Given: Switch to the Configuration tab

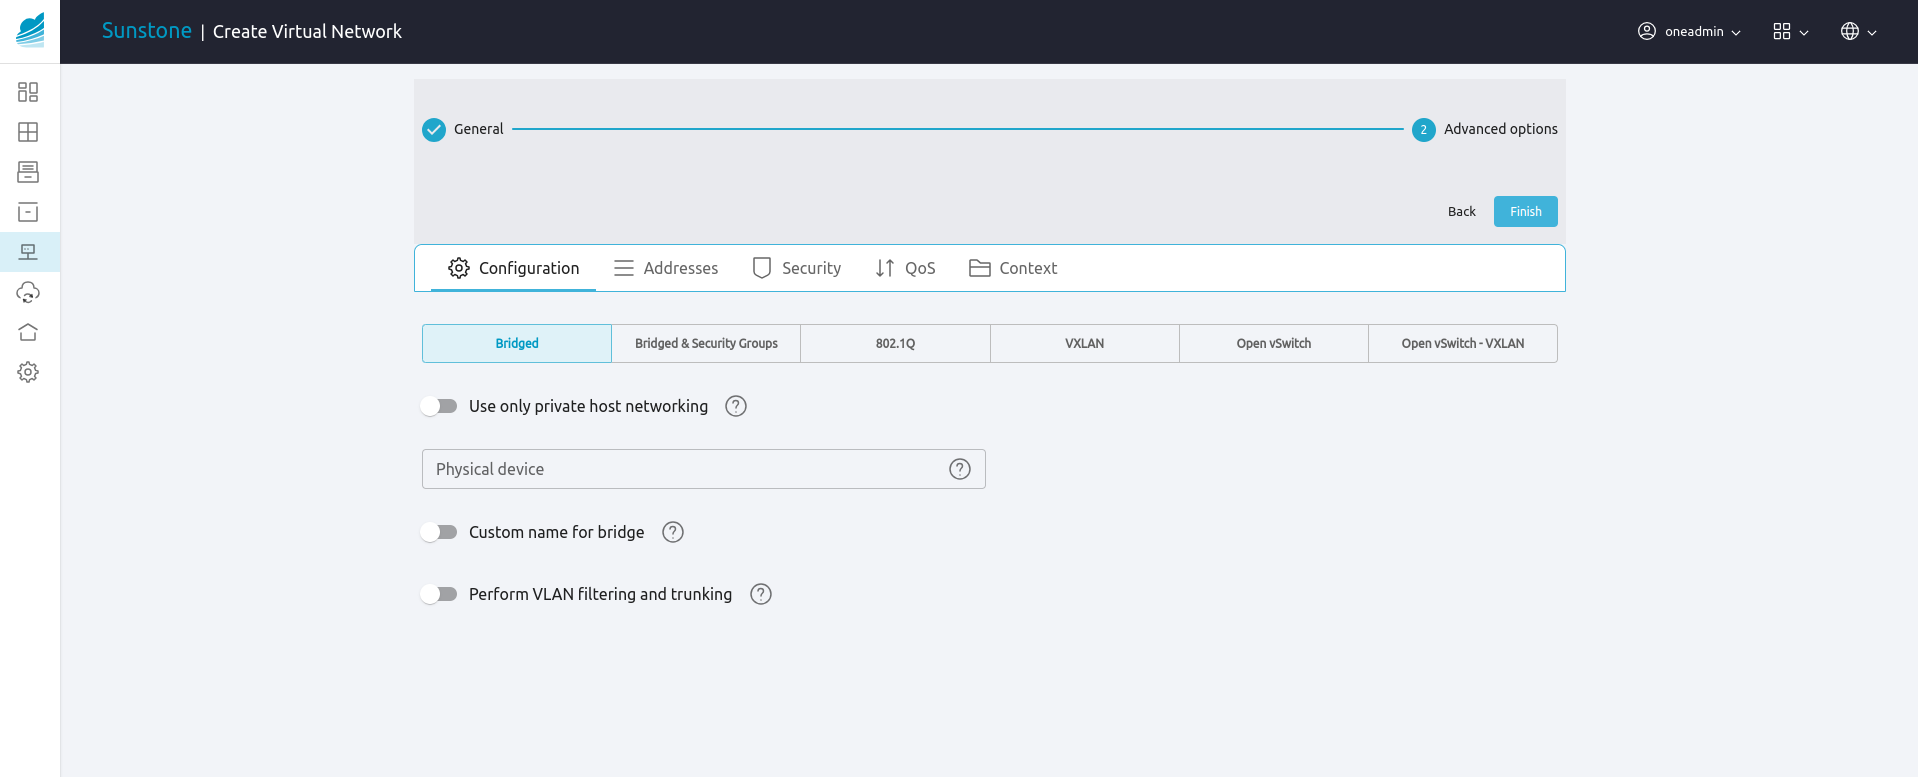Looking at the screenshot, I should pyautogui.click(x=514, y=268).
